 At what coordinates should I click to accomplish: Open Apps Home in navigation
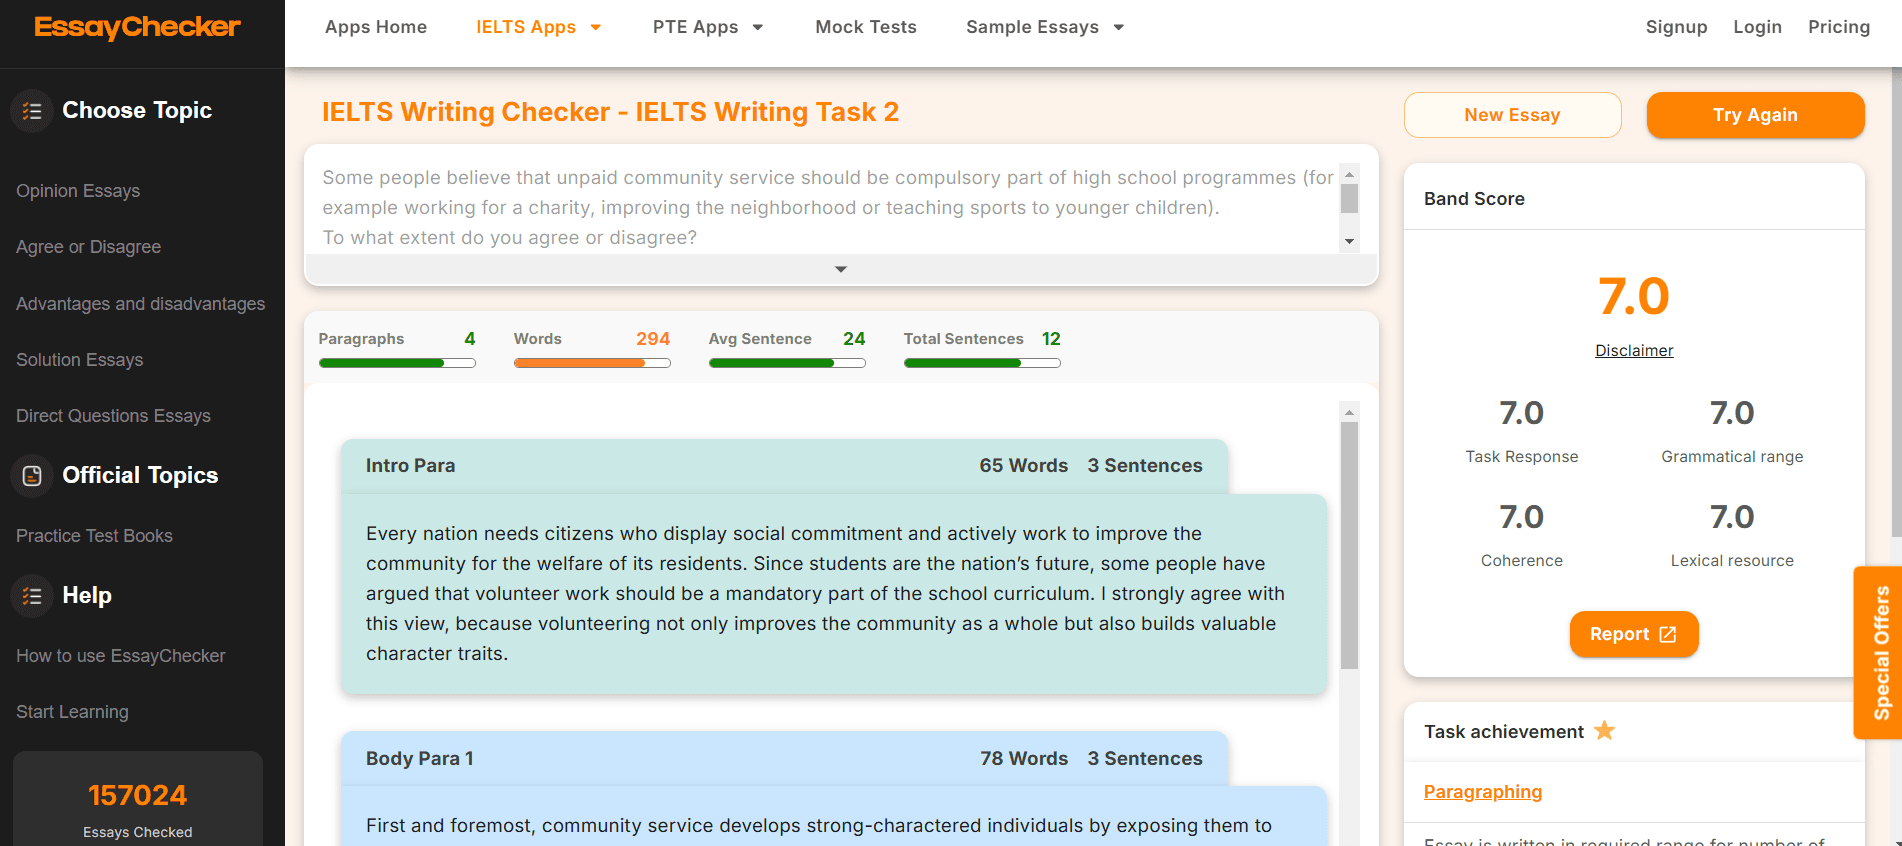pos(376,27)
